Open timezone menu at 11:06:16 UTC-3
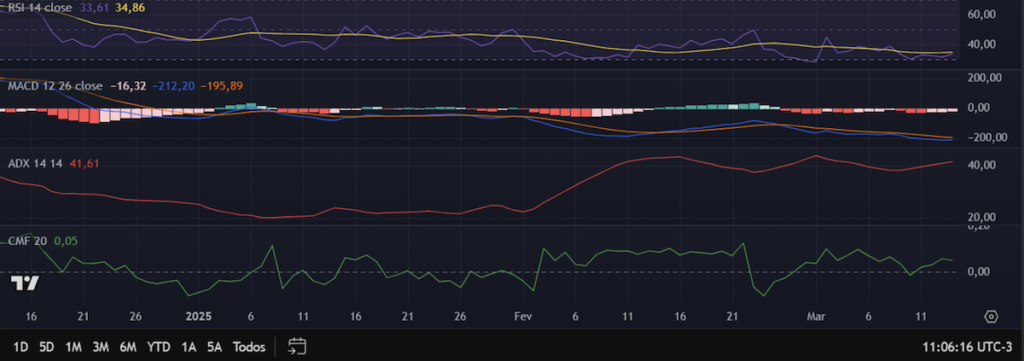This screenshot has width=1024, height=361. click(968, 347)
